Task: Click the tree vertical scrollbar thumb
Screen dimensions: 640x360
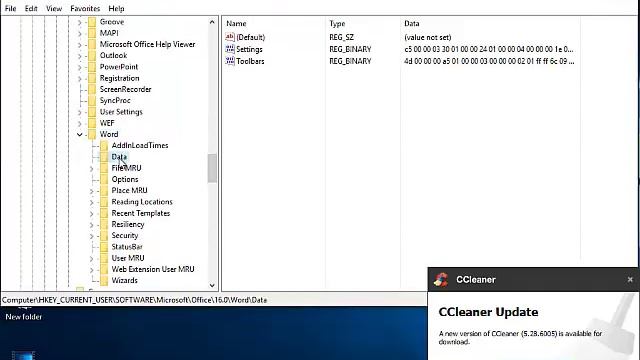Action: click(x=212, y=168)
